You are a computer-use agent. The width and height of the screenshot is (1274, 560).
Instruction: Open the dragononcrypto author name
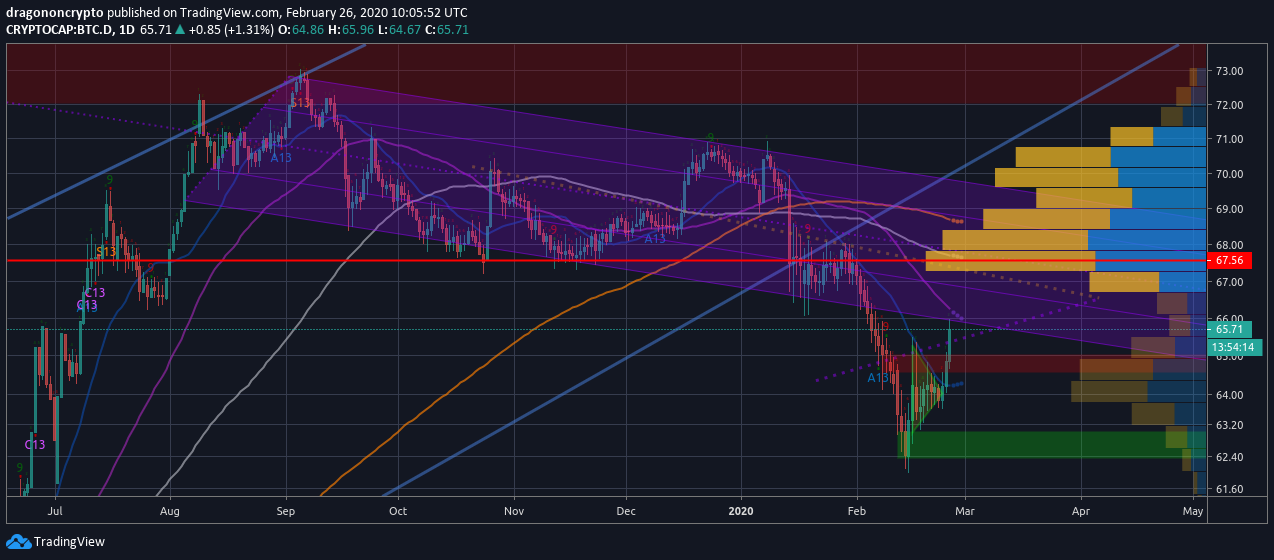point(54,14)
